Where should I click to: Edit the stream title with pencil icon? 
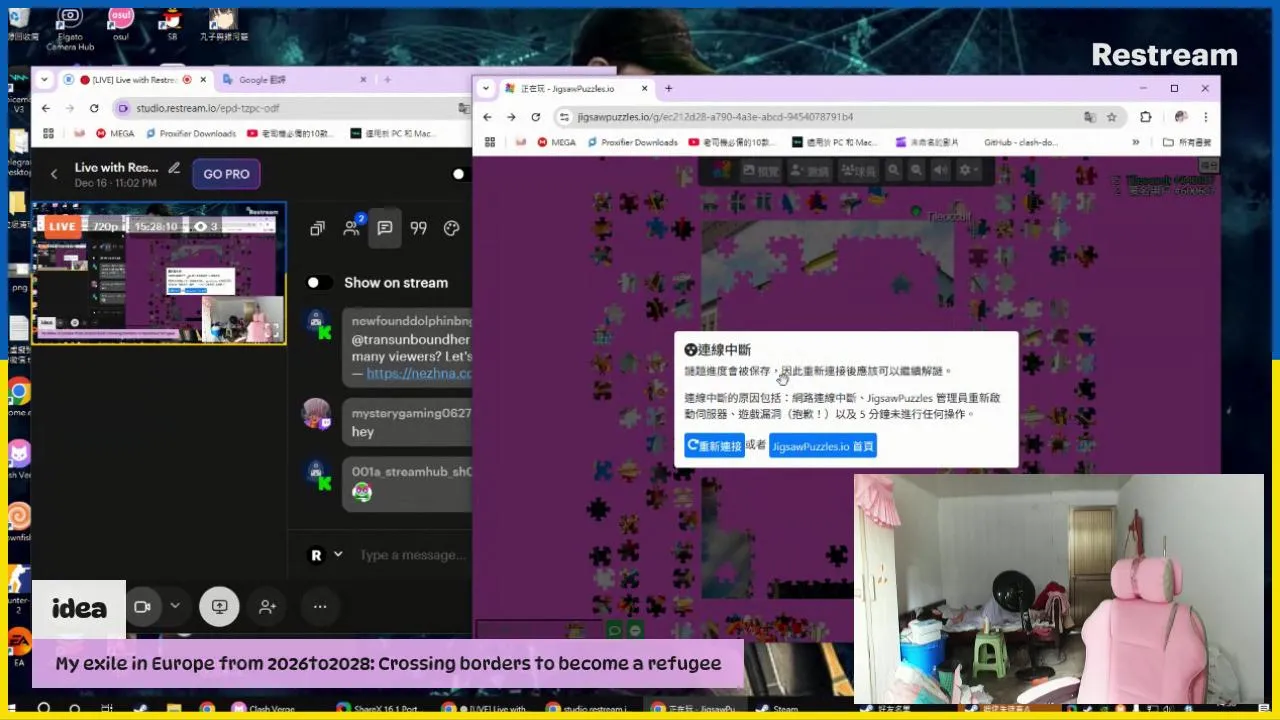pos(174,168)
